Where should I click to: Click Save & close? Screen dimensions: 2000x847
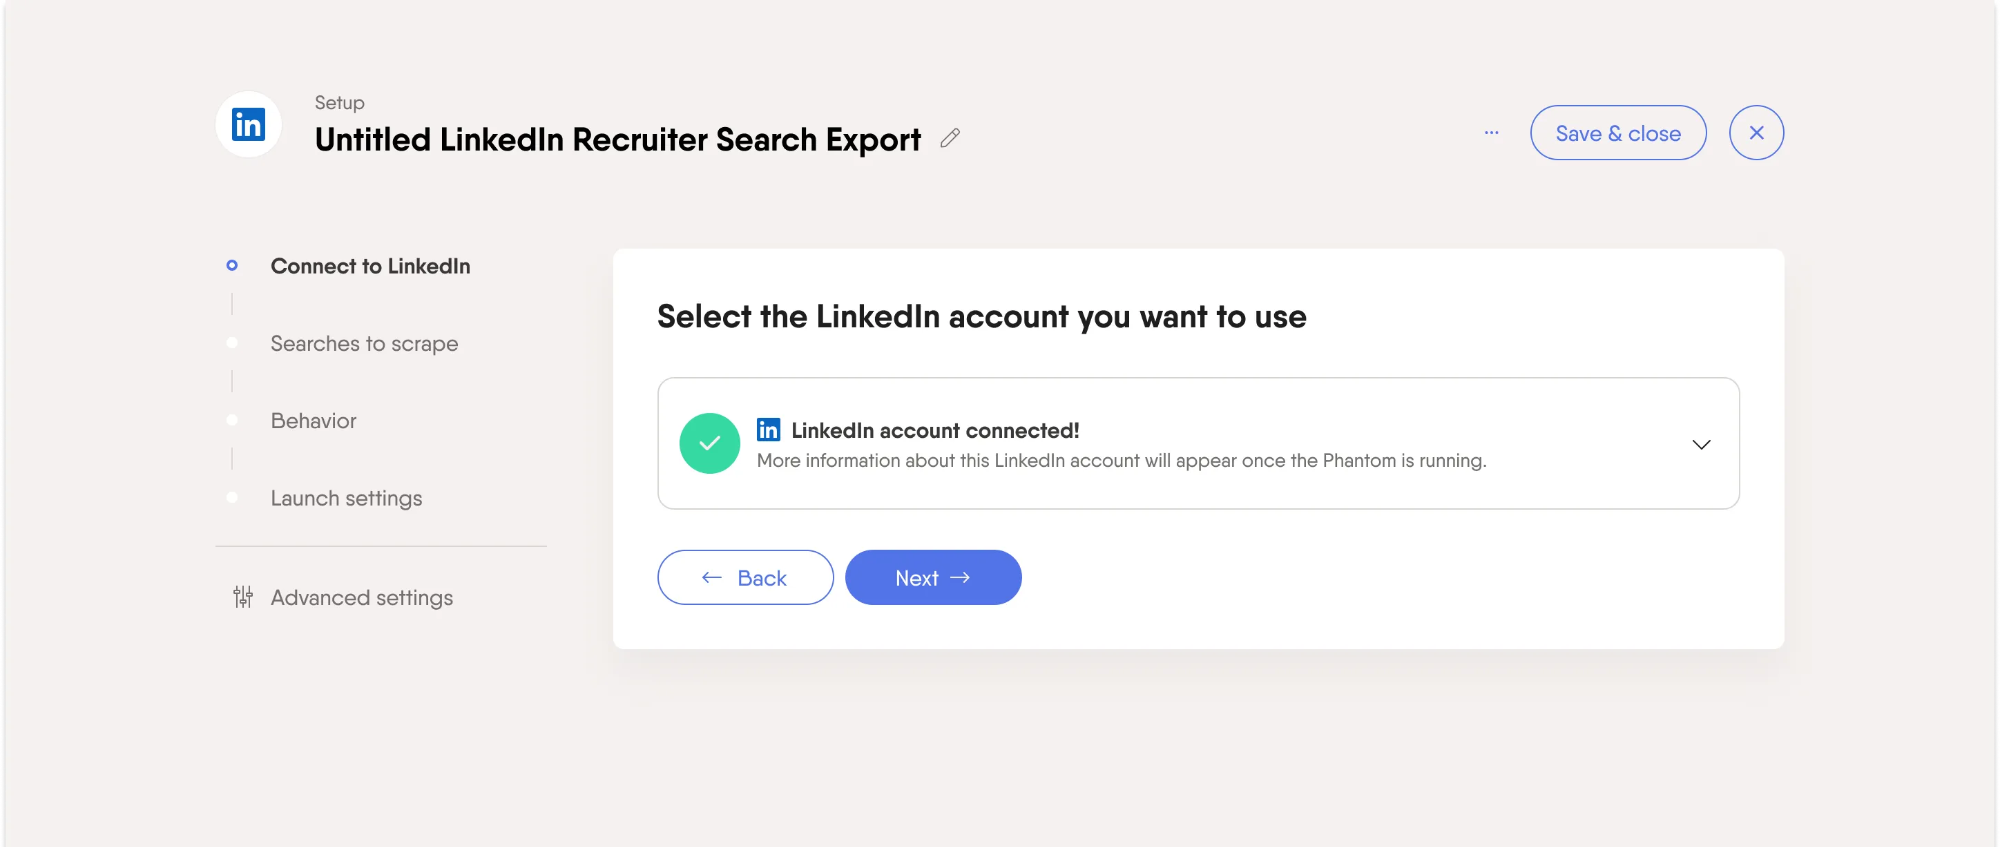(x=1618, y=133)
